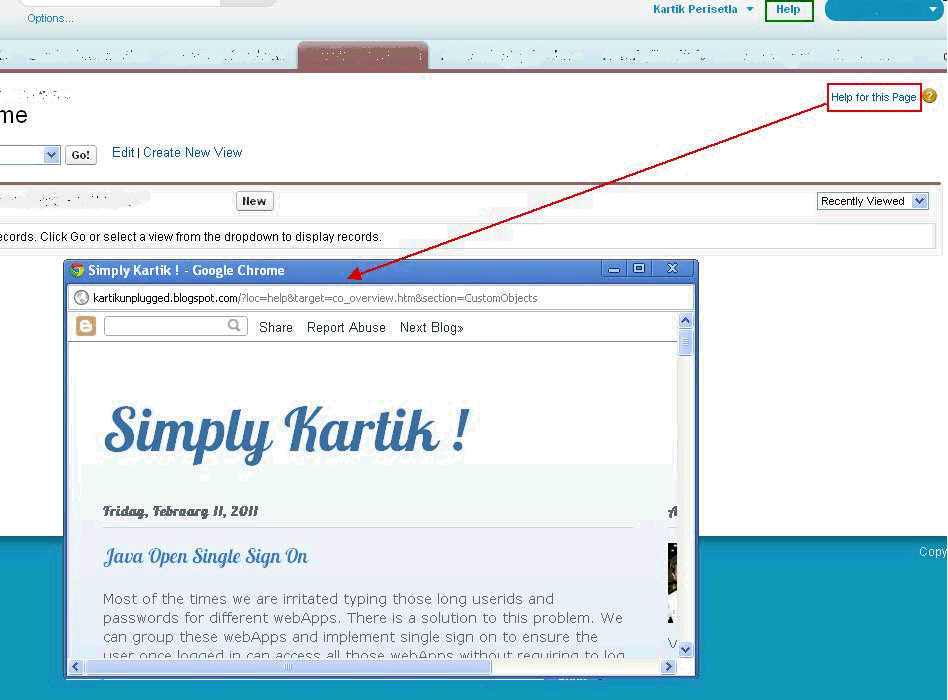The height and width of the screenshot is (700, 948).
Task: Open the view selector dropdown beside Go!
Action: coord(51,155)
